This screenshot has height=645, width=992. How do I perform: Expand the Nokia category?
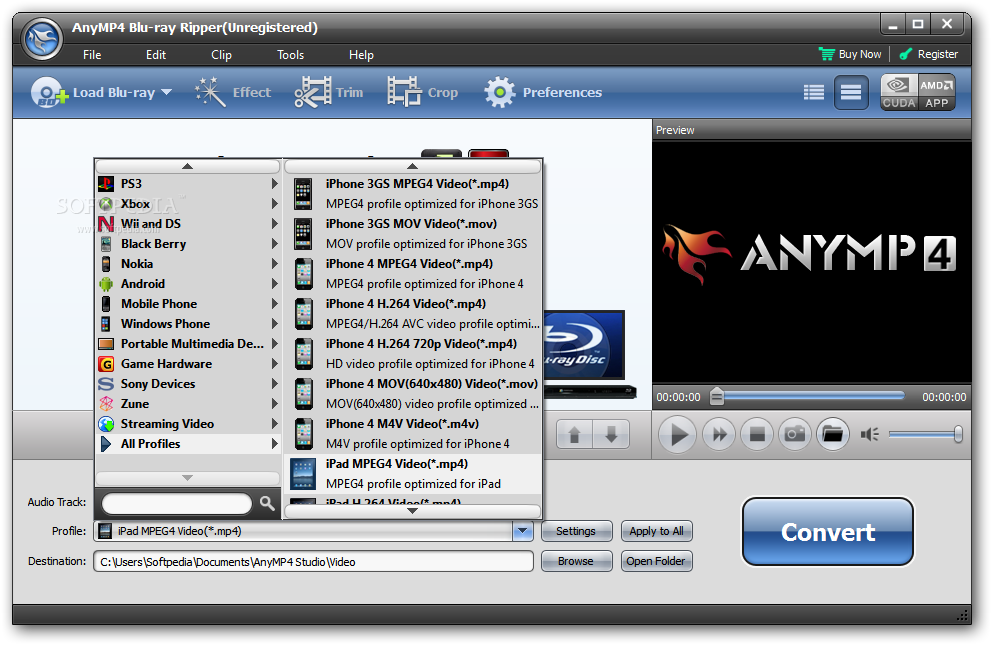(187, 264)
